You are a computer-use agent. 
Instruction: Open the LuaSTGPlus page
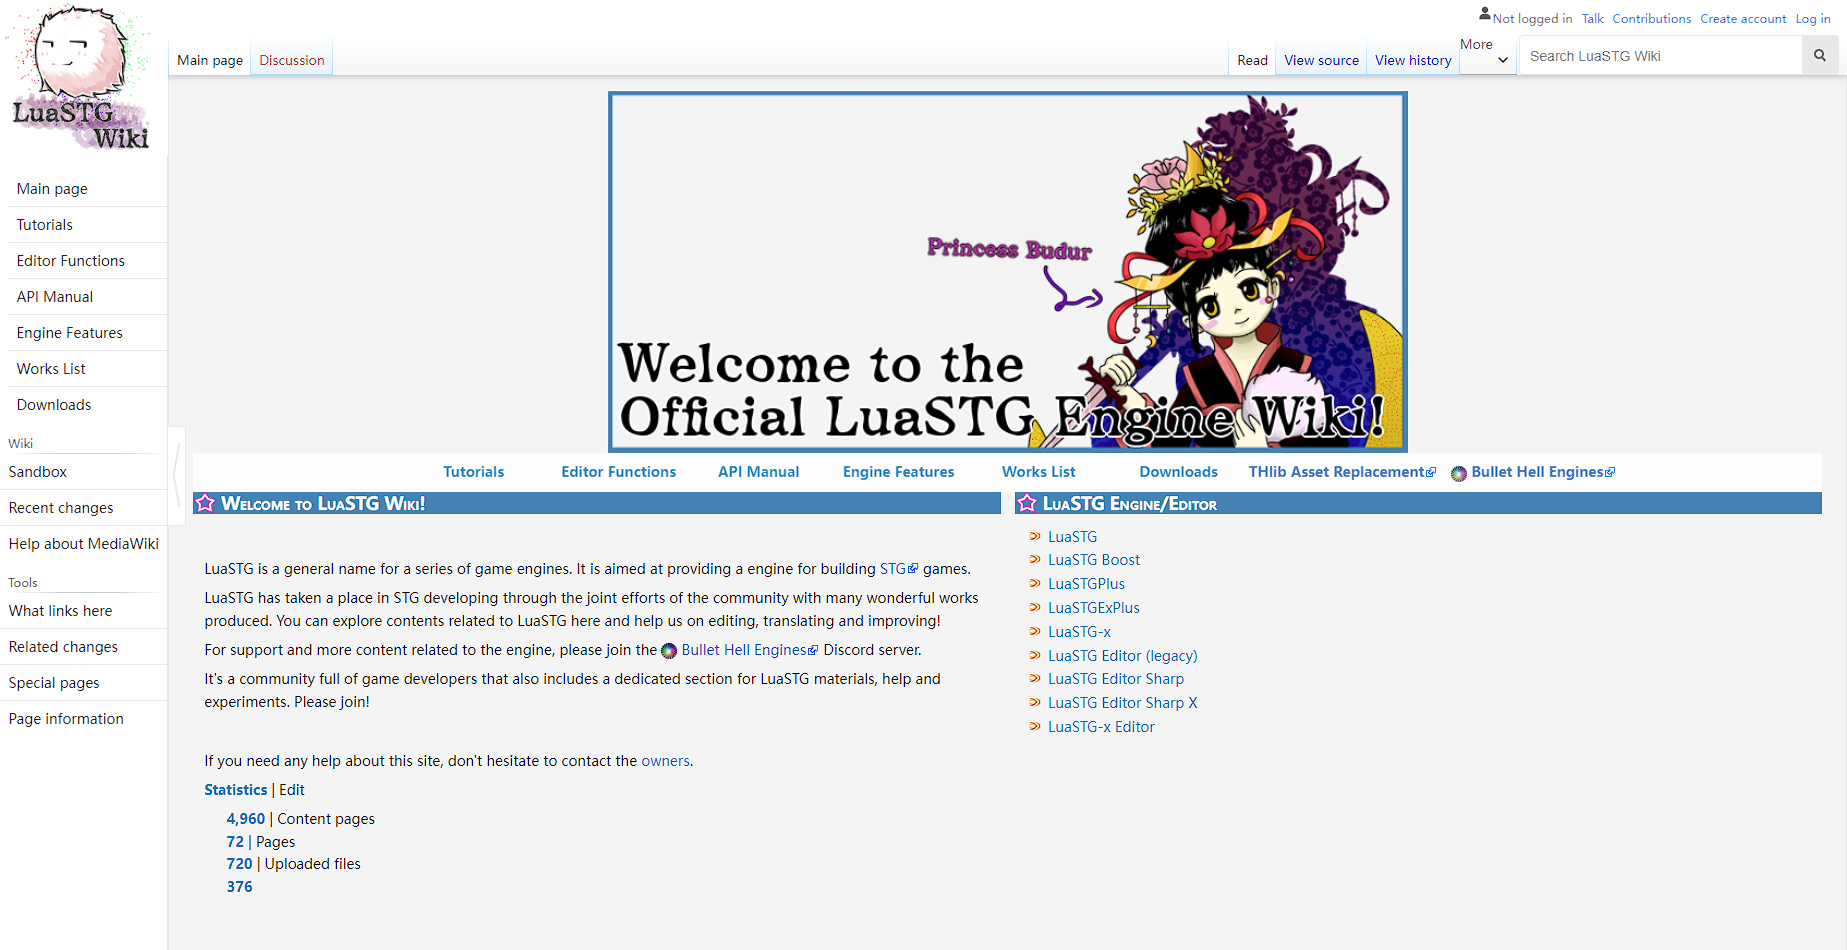click(1086, 584)
